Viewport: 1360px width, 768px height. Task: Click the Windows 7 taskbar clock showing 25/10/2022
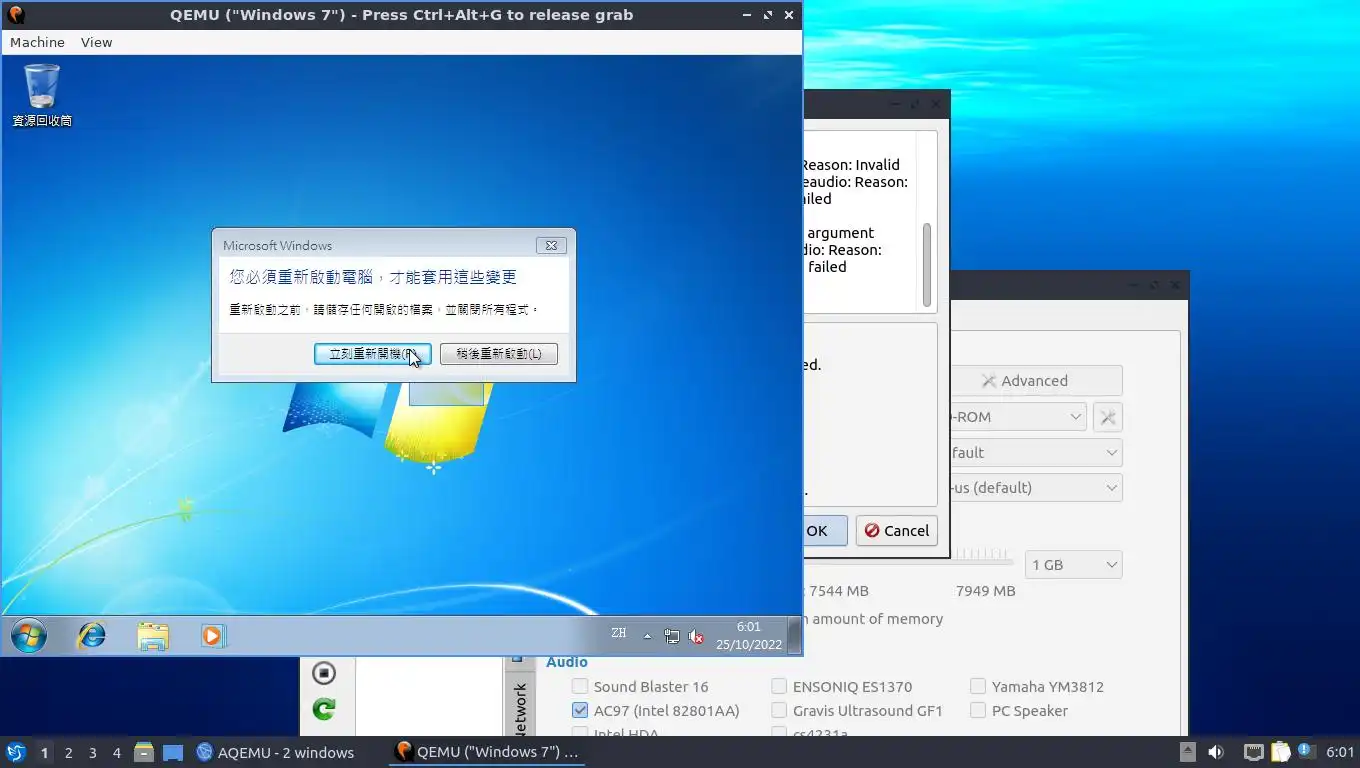point(749,636)
